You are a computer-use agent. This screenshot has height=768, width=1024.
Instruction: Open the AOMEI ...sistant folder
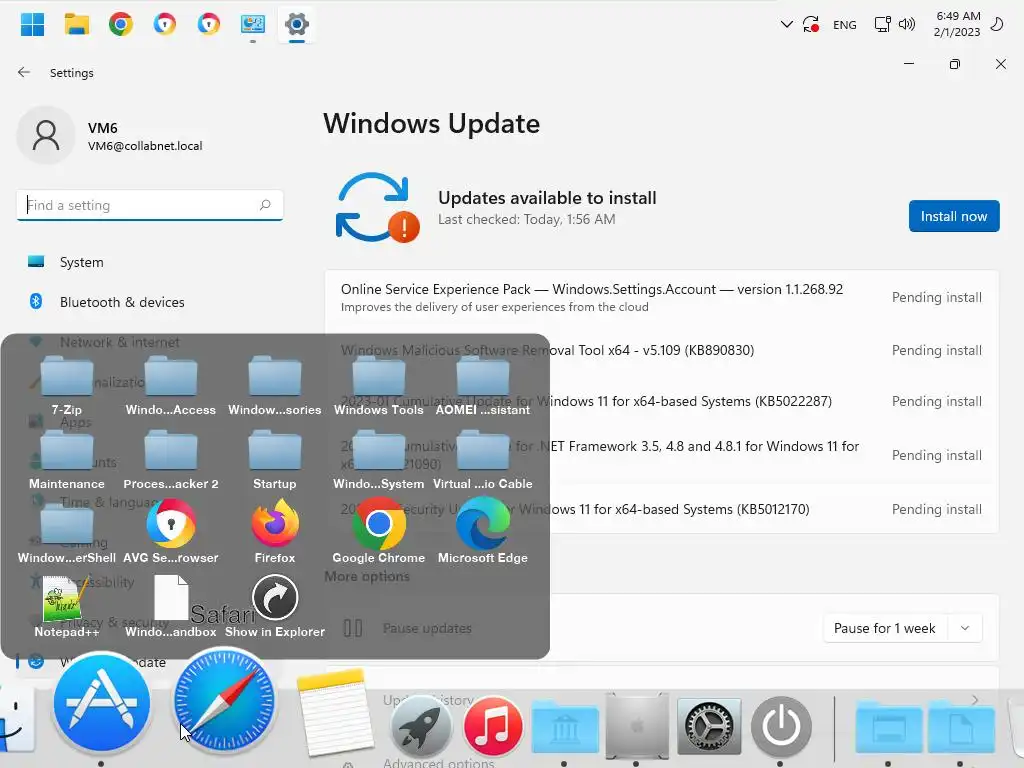point(483,385)
